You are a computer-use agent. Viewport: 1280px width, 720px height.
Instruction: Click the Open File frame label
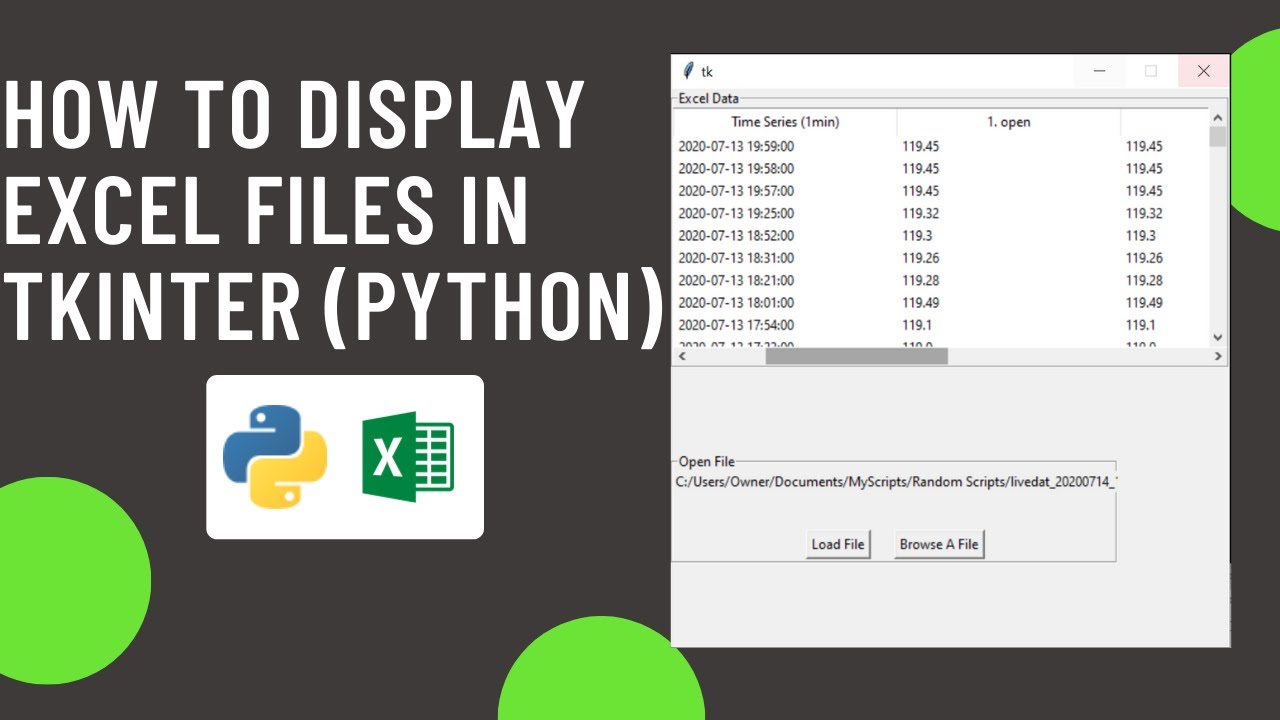pos(706,461)
